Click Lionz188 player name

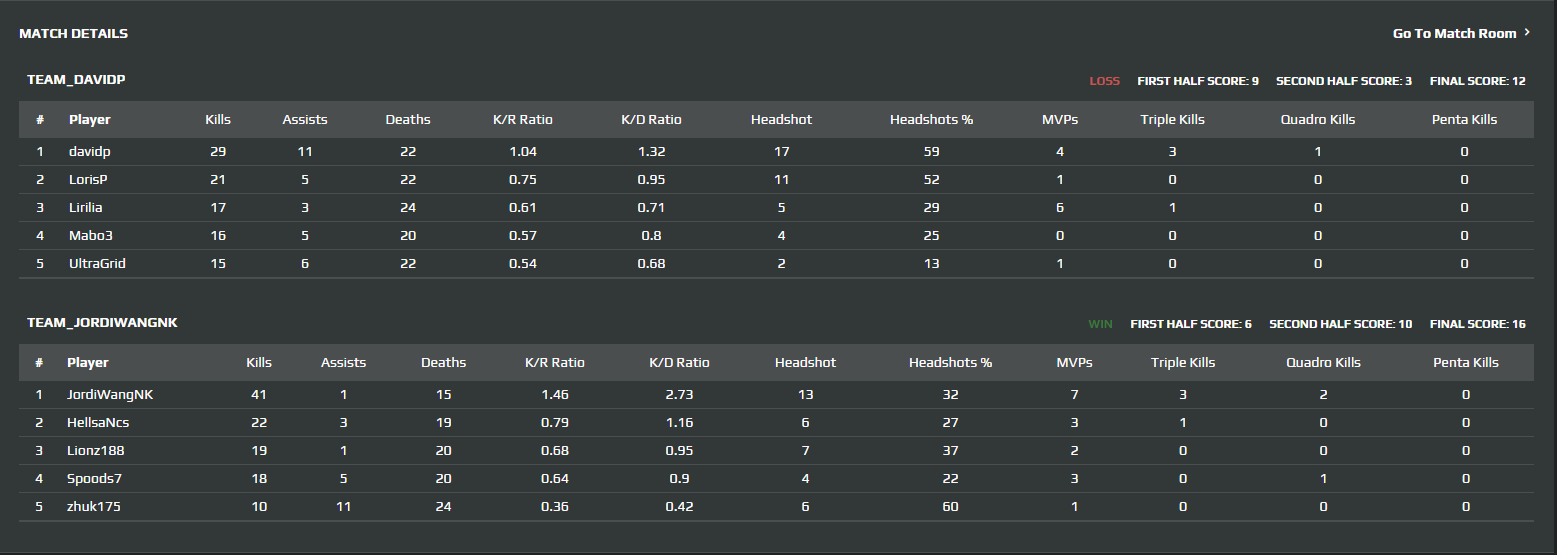click(x=96, y=451)
